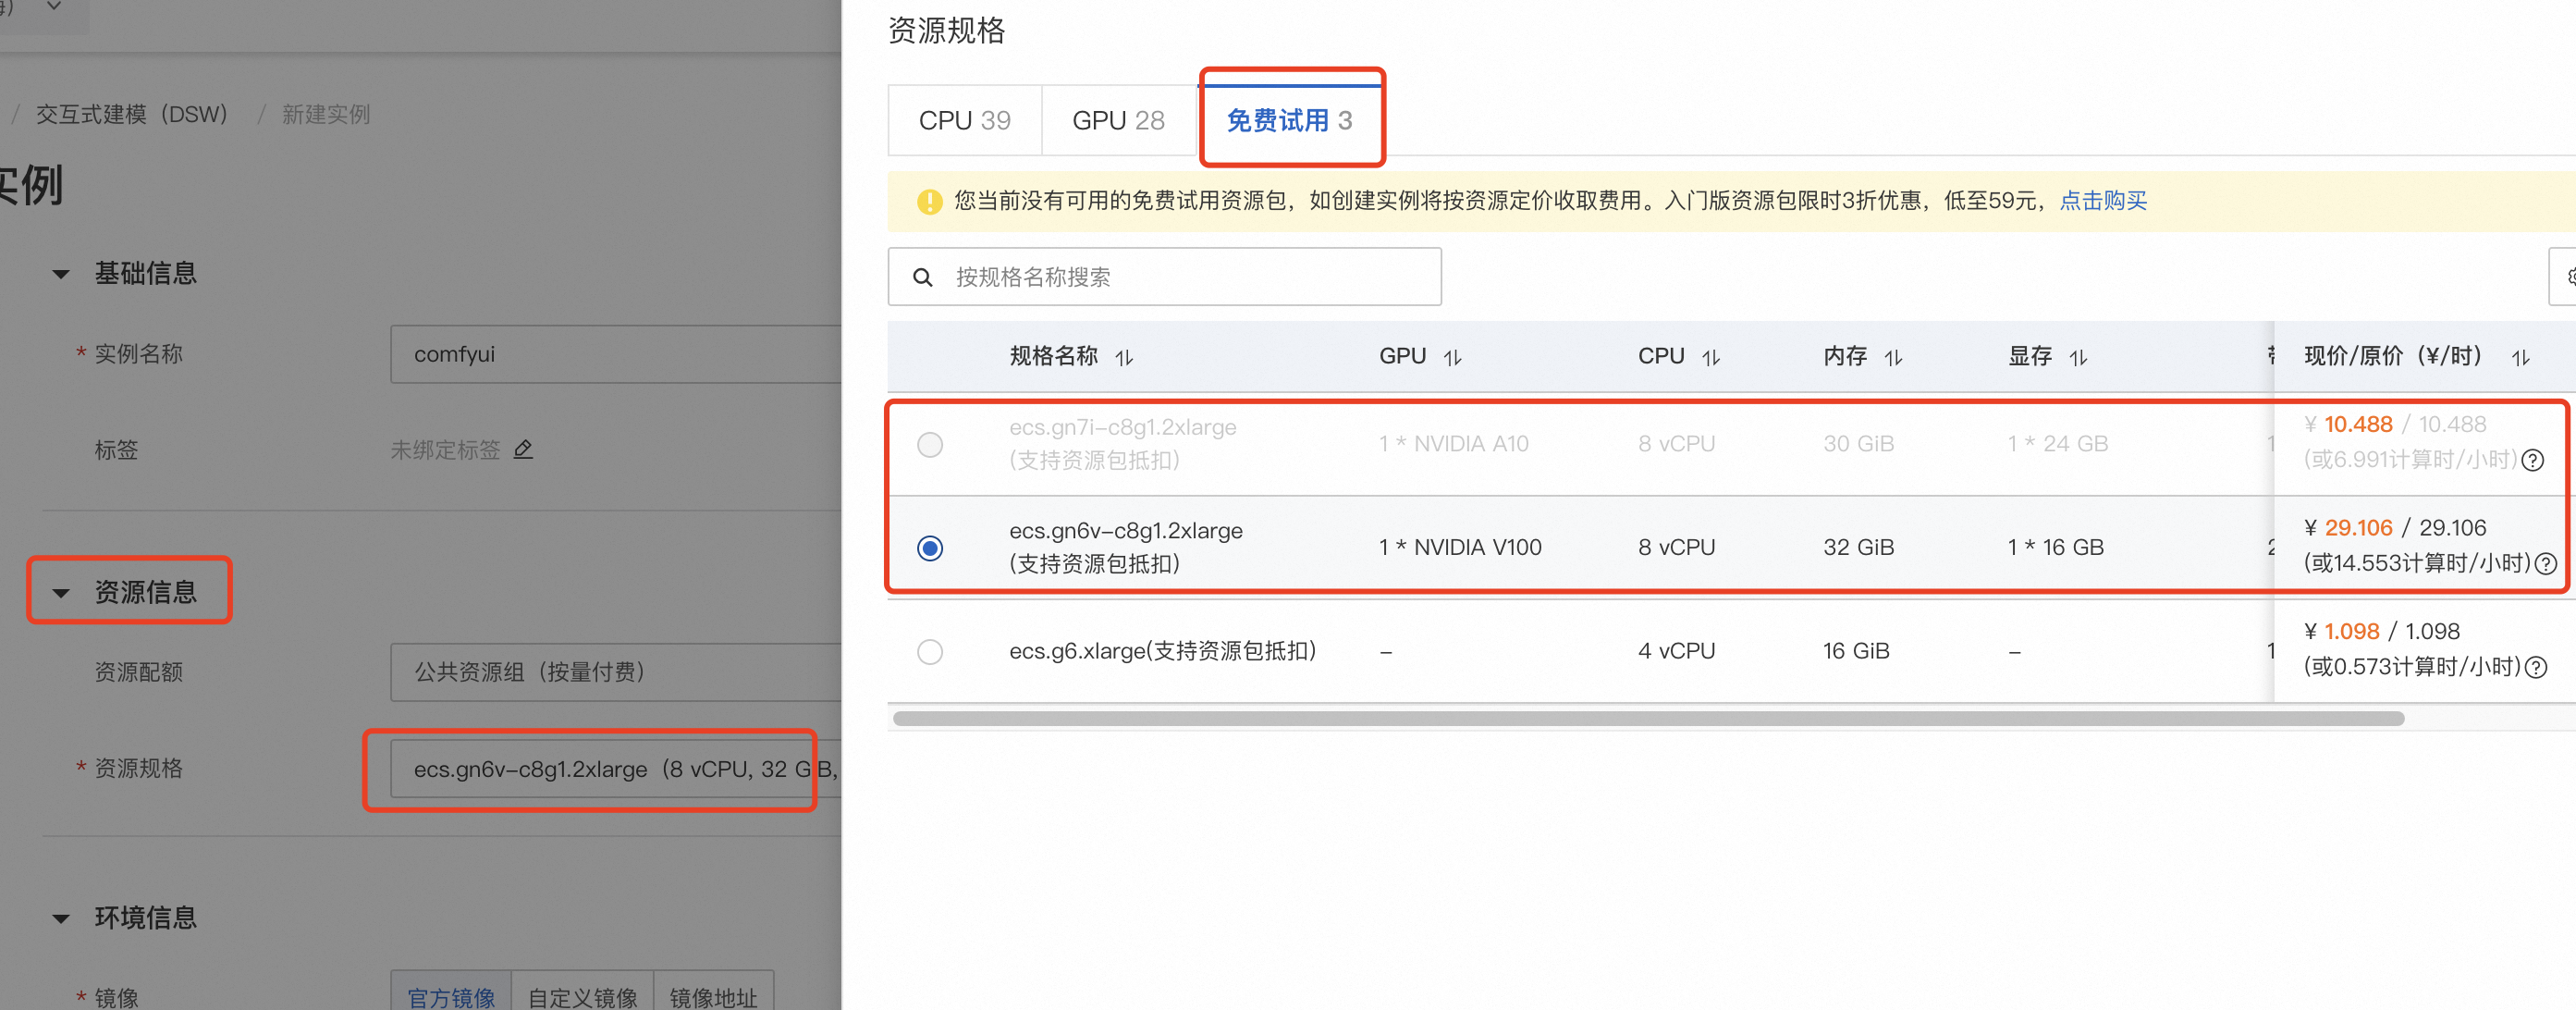The image size is (2576, 1010).
Task: Click the ¥ 1.098 price text
Action: coord(2341,632)
